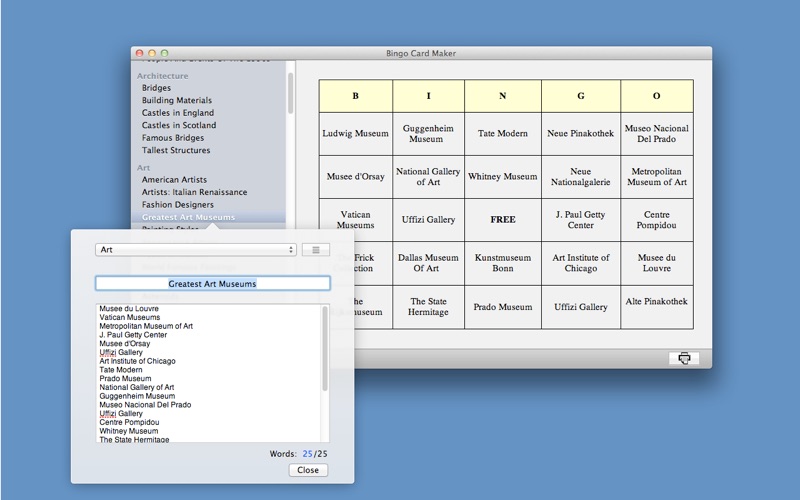
Task: Click the Kunstmuseum Bonn bingo cell
Action: coord(503,263)
